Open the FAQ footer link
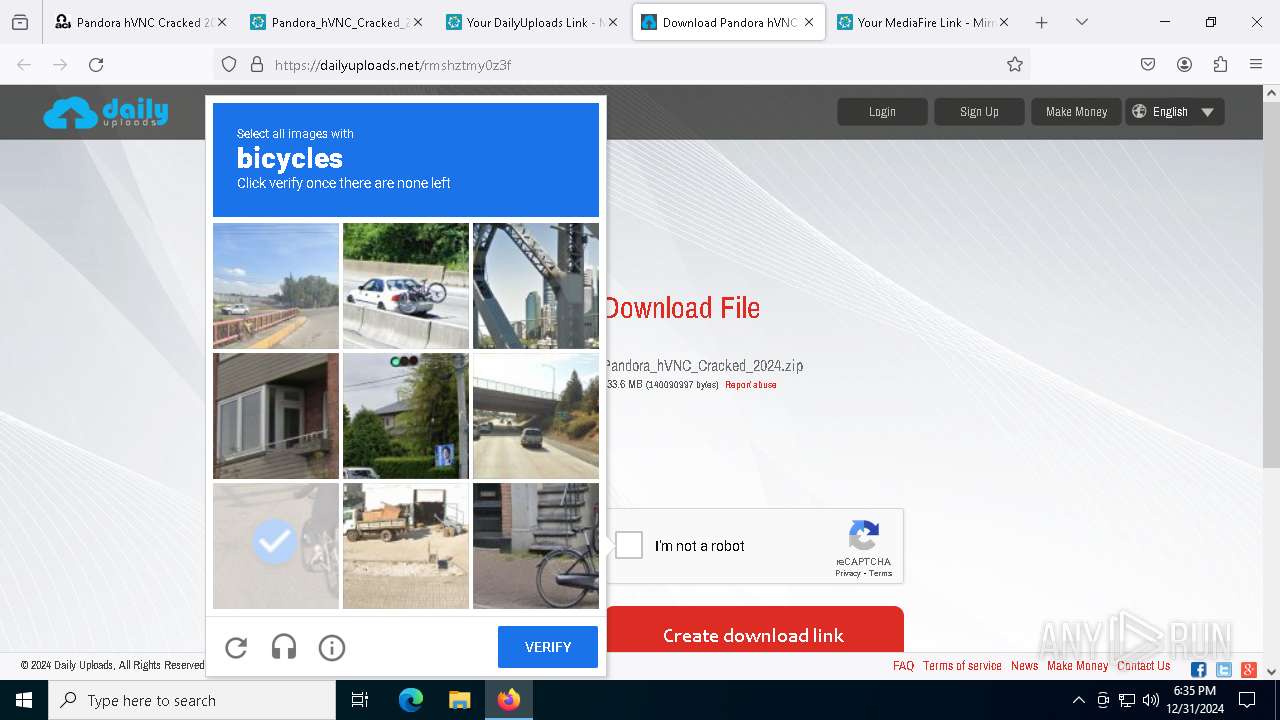The width and height of the screenshot is (1280, 720). pyautogui.click(x=903, y=666)
